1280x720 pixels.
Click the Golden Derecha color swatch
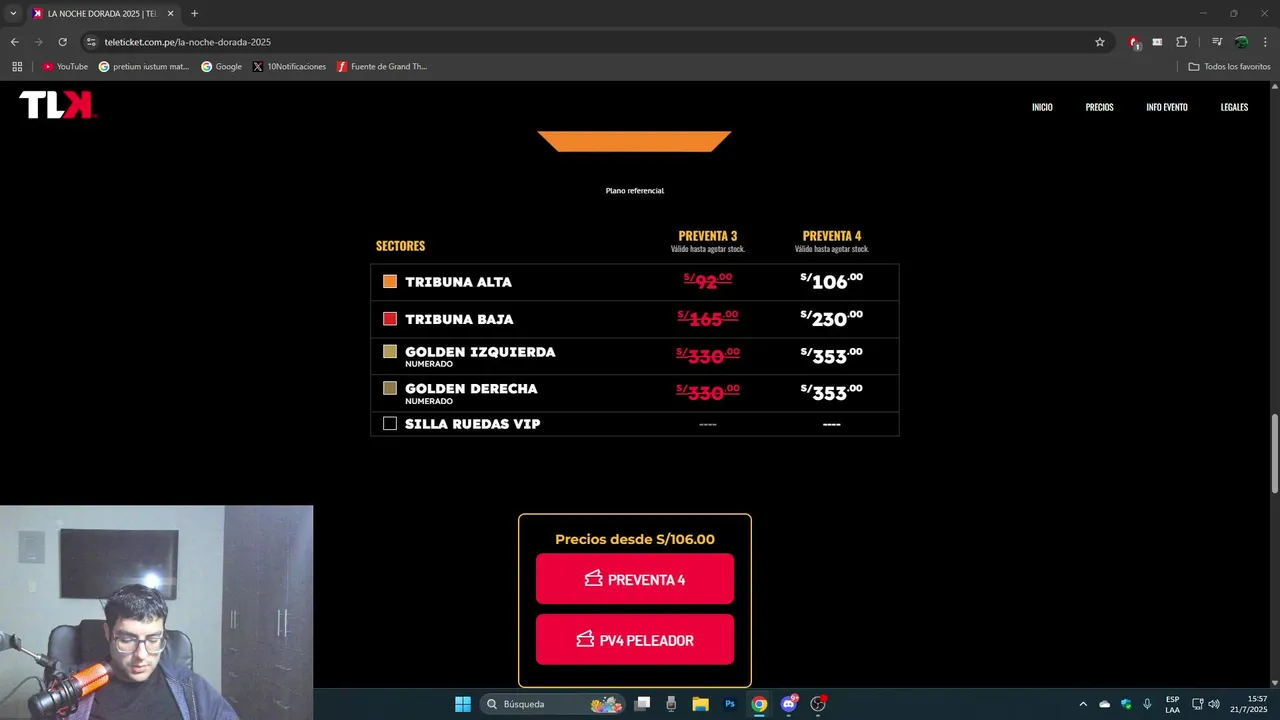(390, 388)
